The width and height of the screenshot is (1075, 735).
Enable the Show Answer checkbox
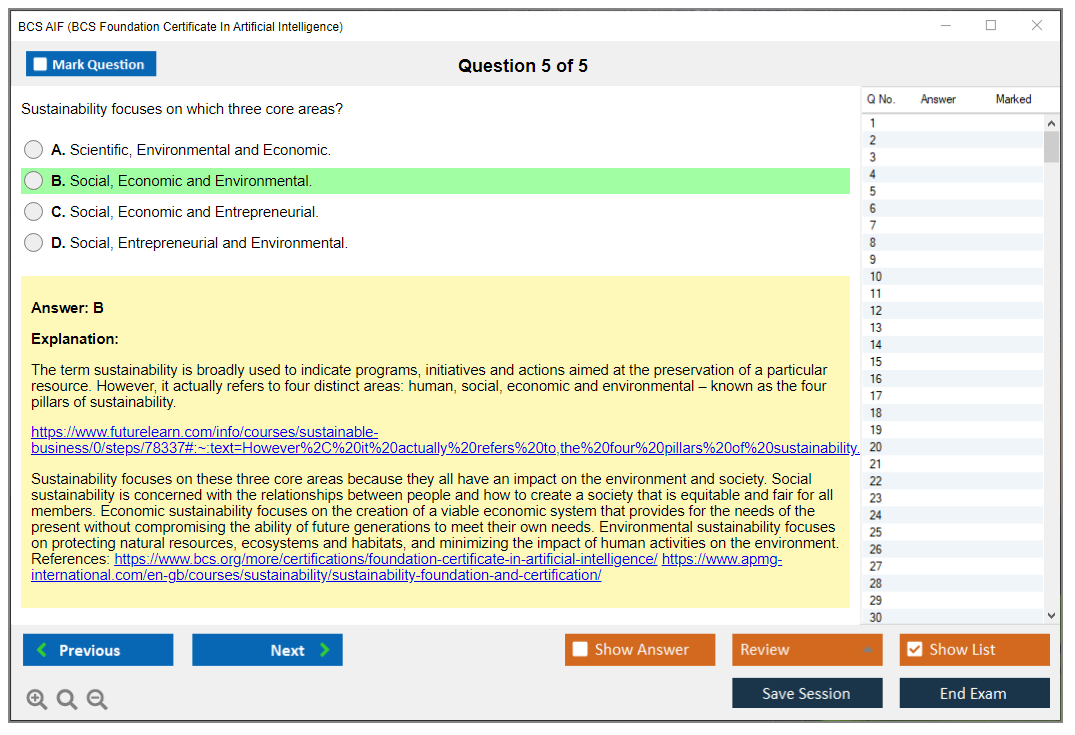click(x=580, y=650)
